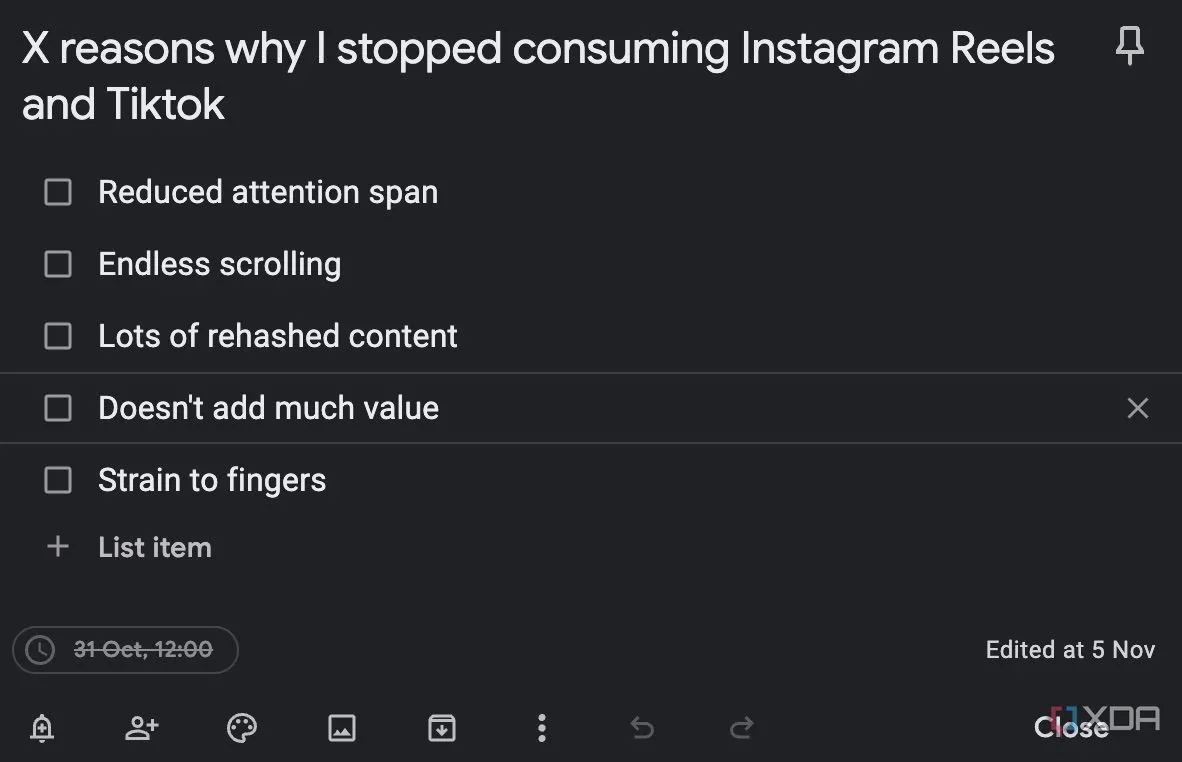Delete the Doesn't add much value item
The height and width of the screenshot is (762, 1182).
pyautogui.click(x=1138, y=408)
